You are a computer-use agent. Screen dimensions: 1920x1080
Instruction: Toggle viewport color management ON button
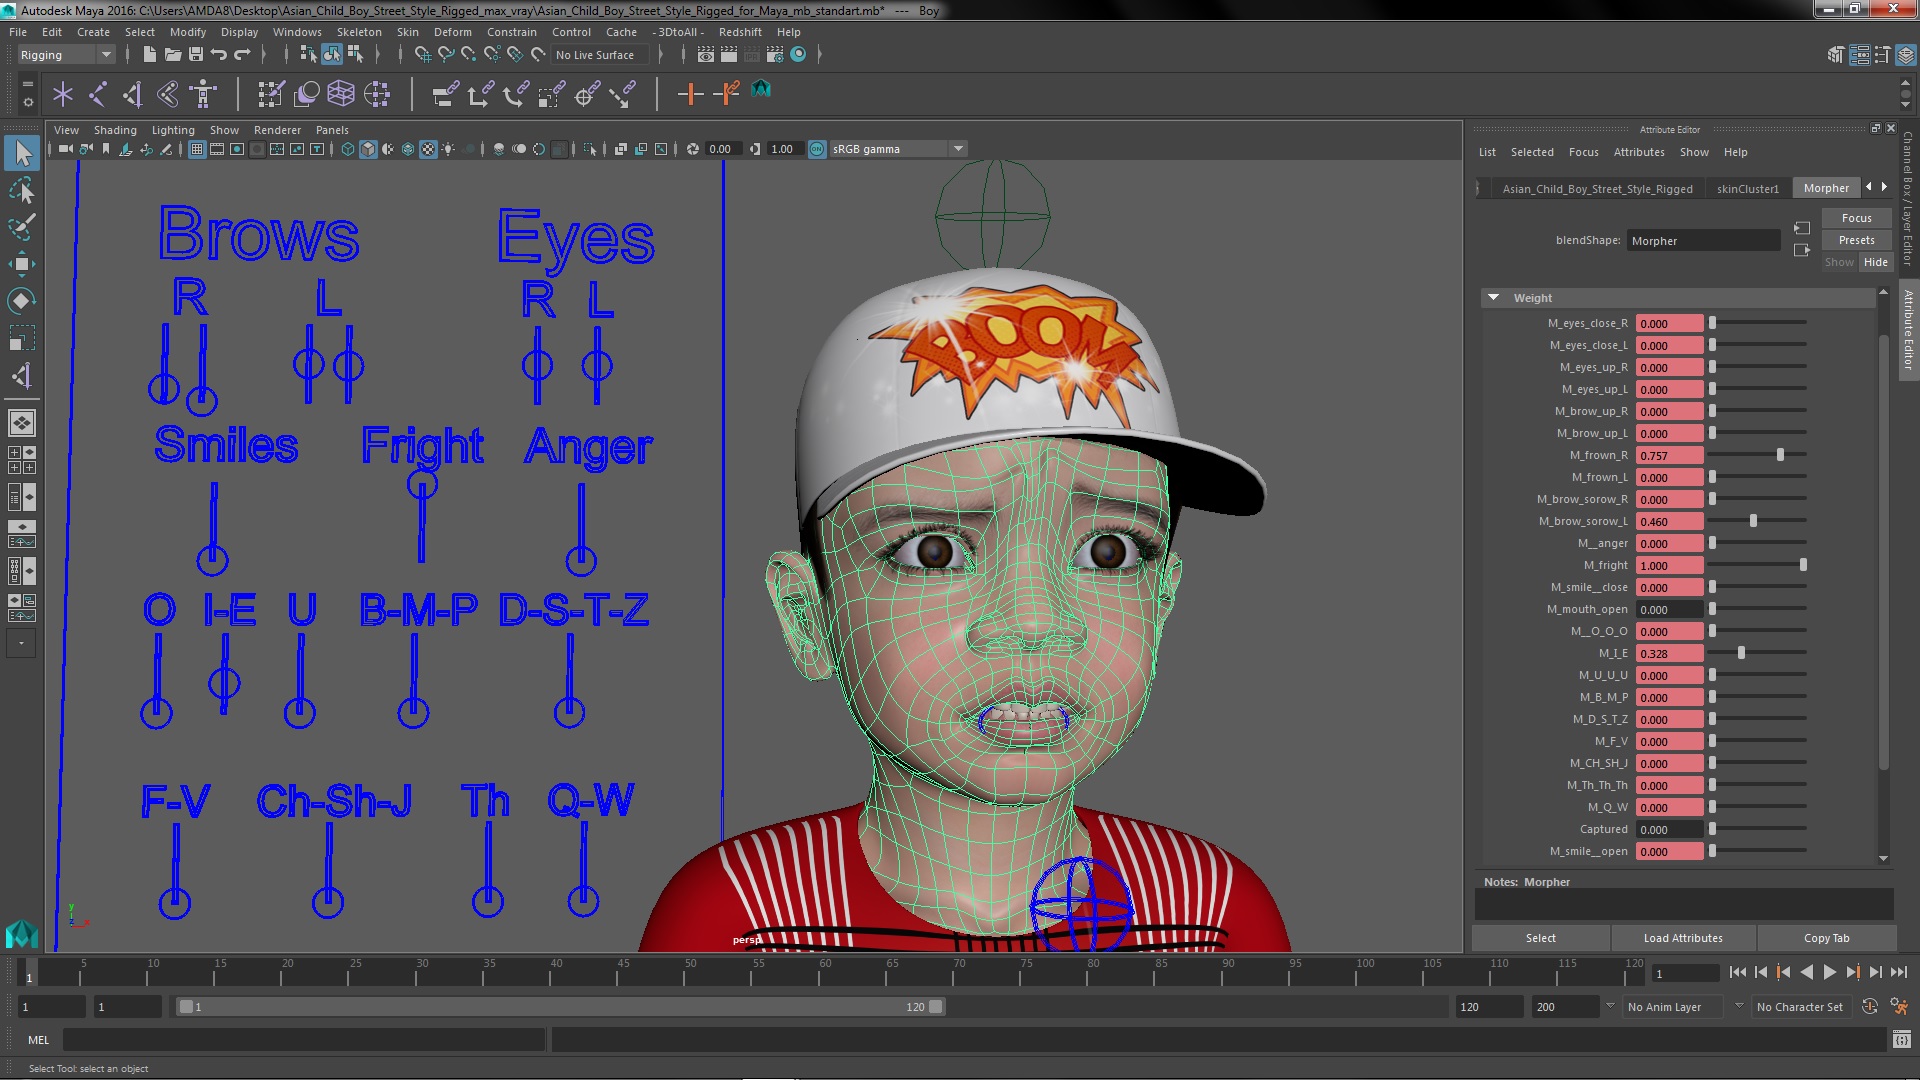pyautogui.click(x=817, y=149)
